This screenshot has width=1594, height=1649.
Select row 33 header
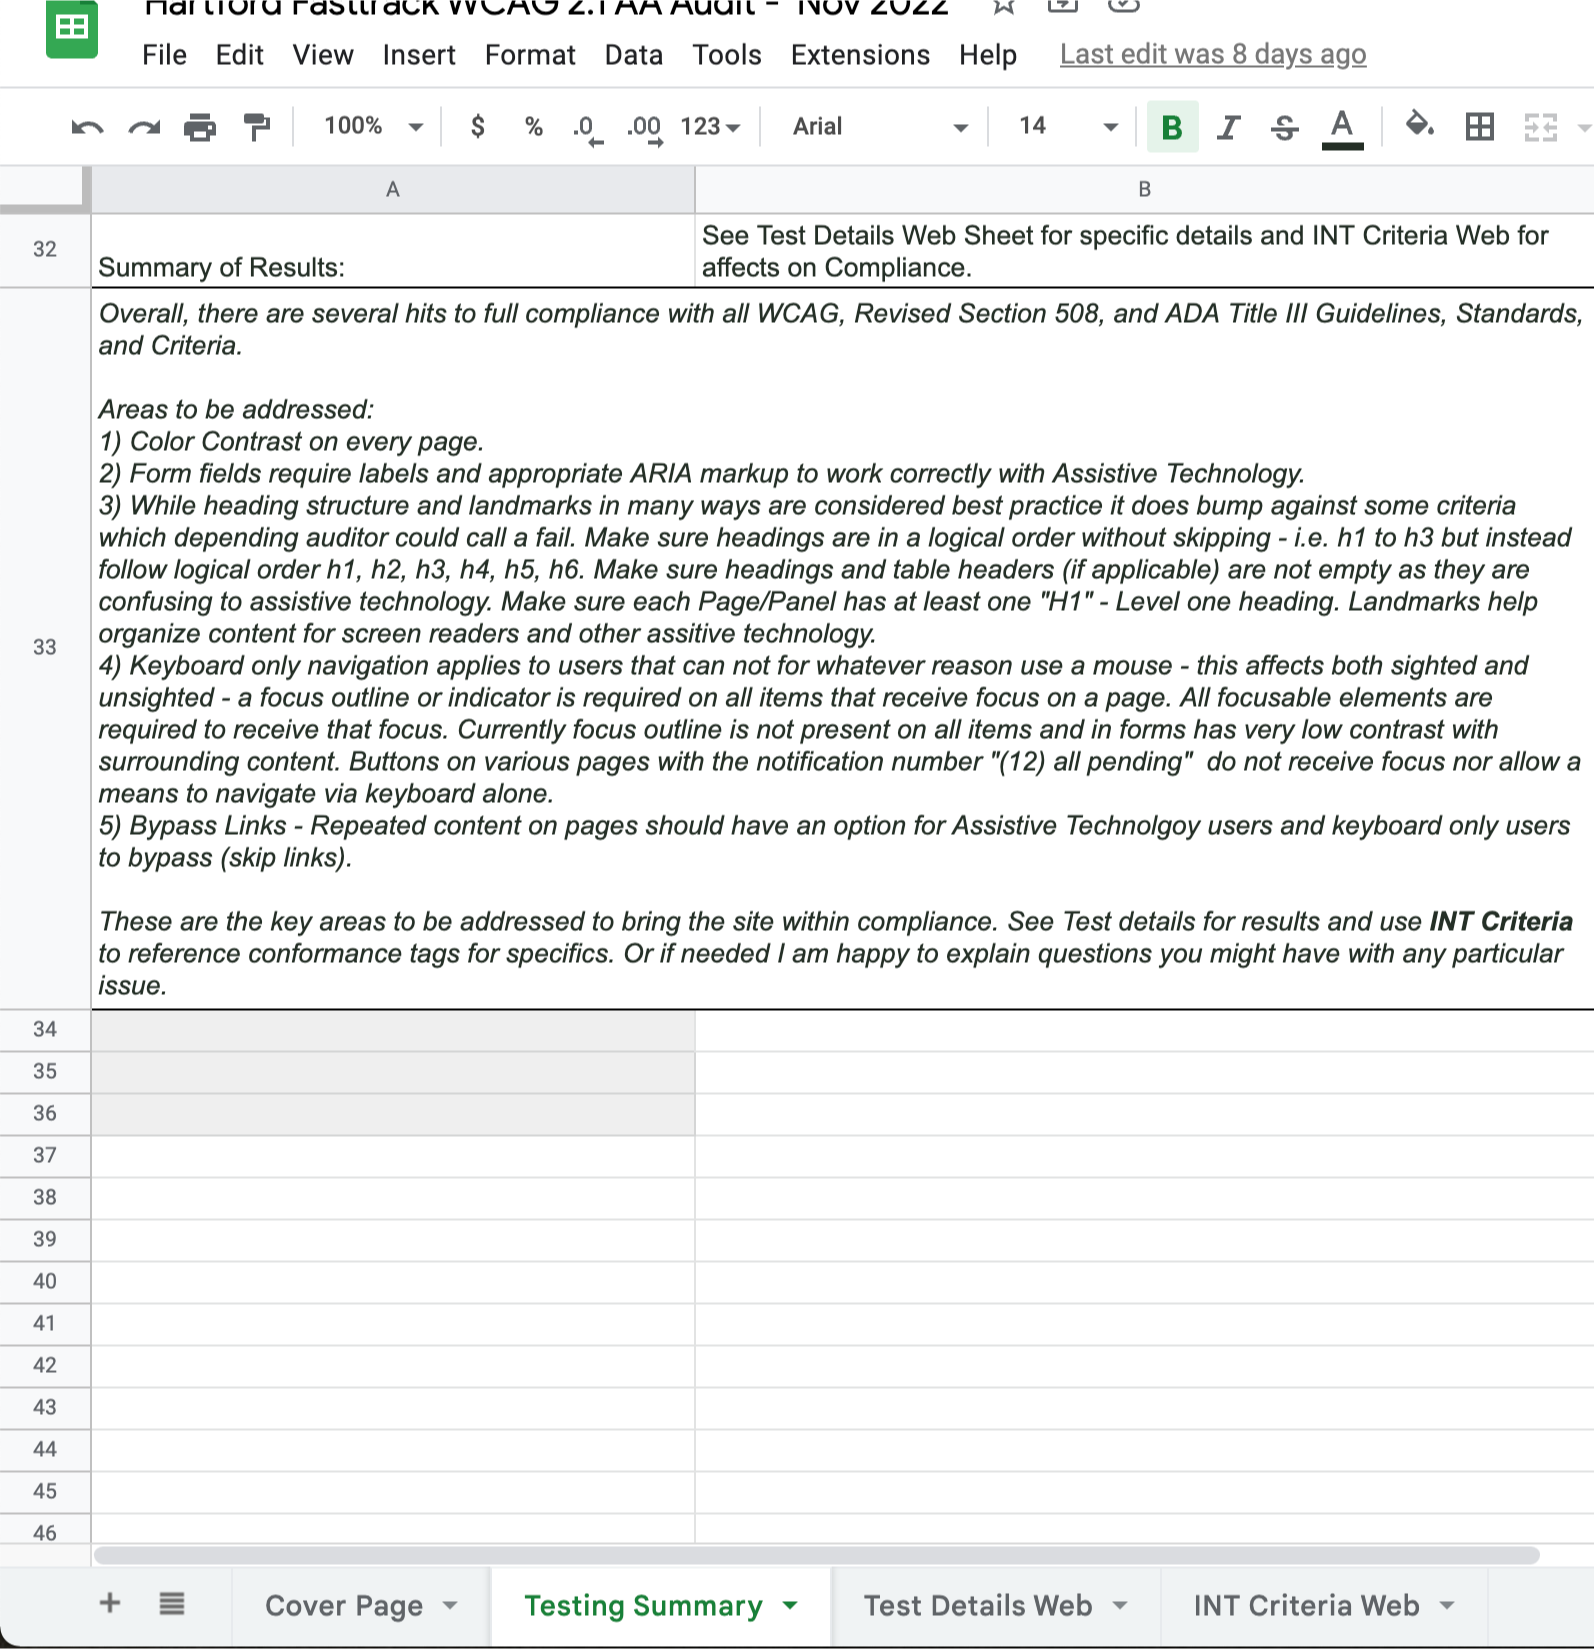45,648
